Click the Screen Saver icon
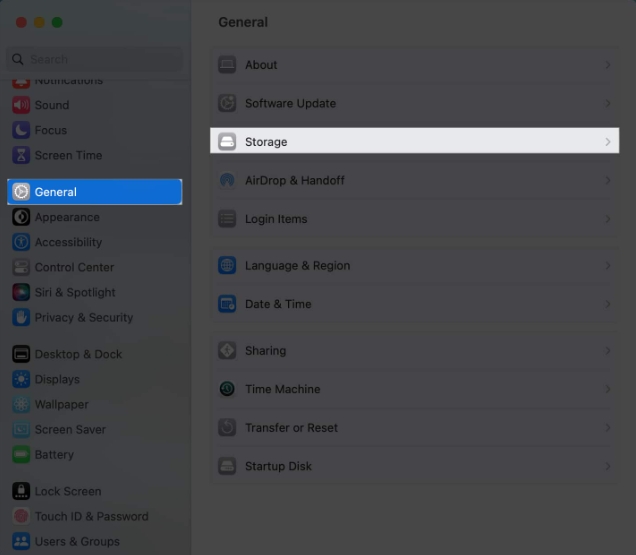The image size is (636, 555). (21, 430)
